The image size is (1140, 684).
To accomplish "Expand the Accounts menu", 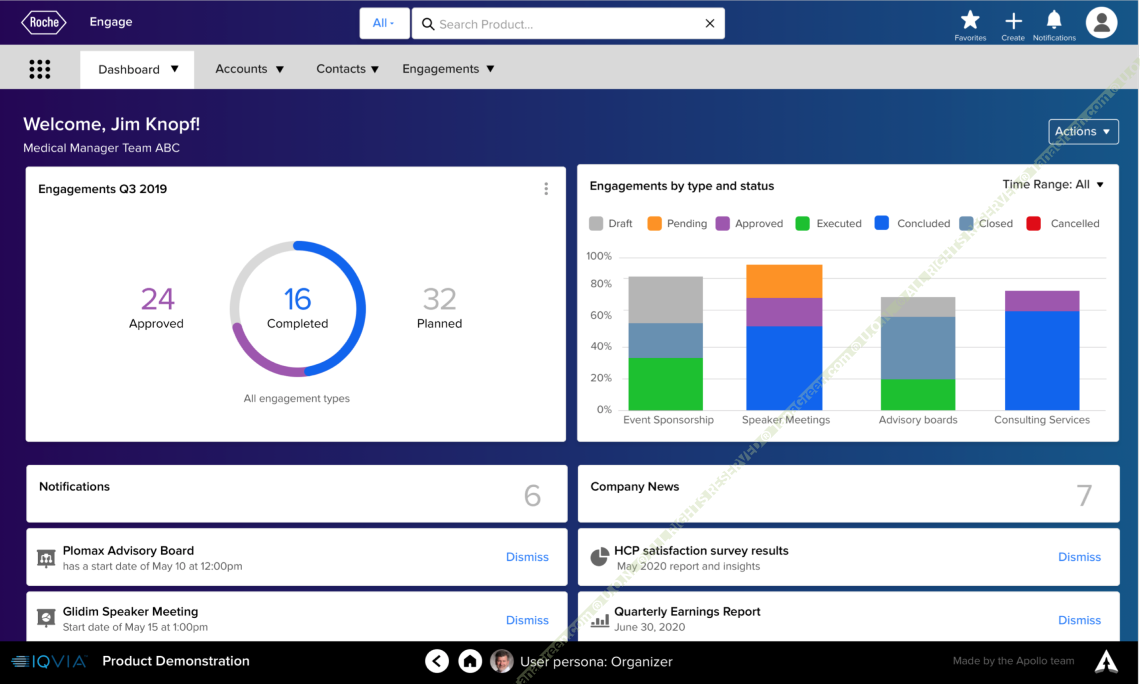I will (249, 69).
